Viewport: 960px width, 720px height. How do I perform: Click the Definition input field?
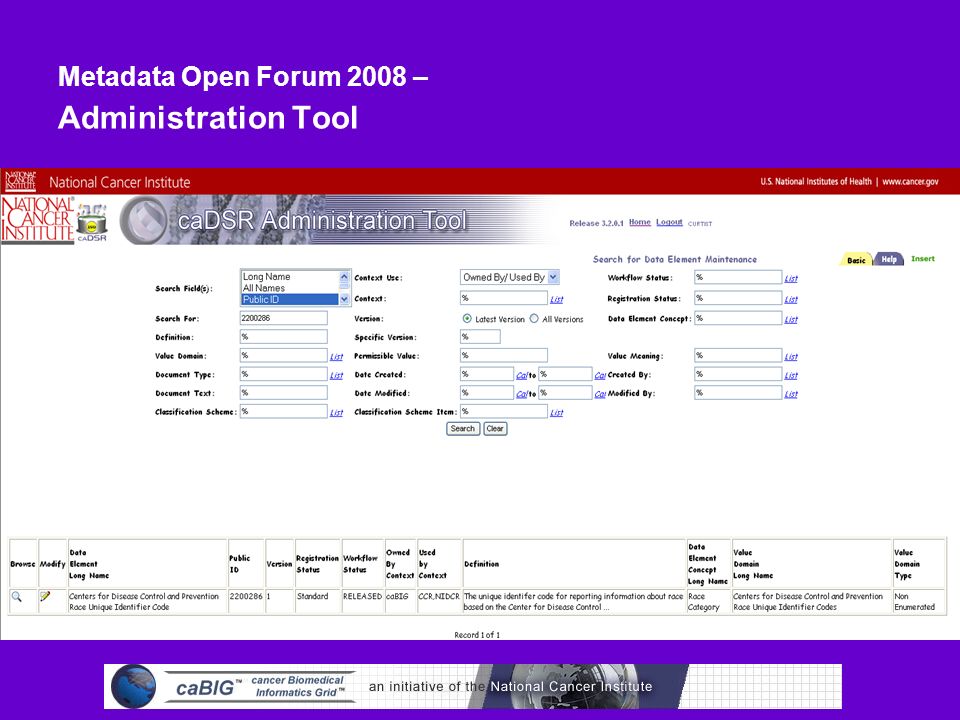click(x=283, y=337)
